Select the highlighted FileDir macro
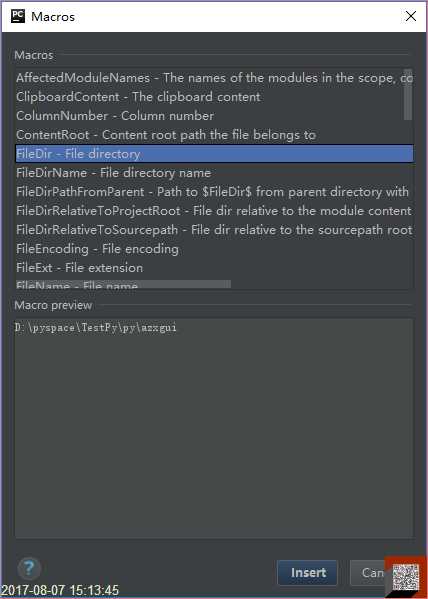Image resolution: width=428 pixels, height=599 pixels. pyautogui.click(x=214, y=154)
